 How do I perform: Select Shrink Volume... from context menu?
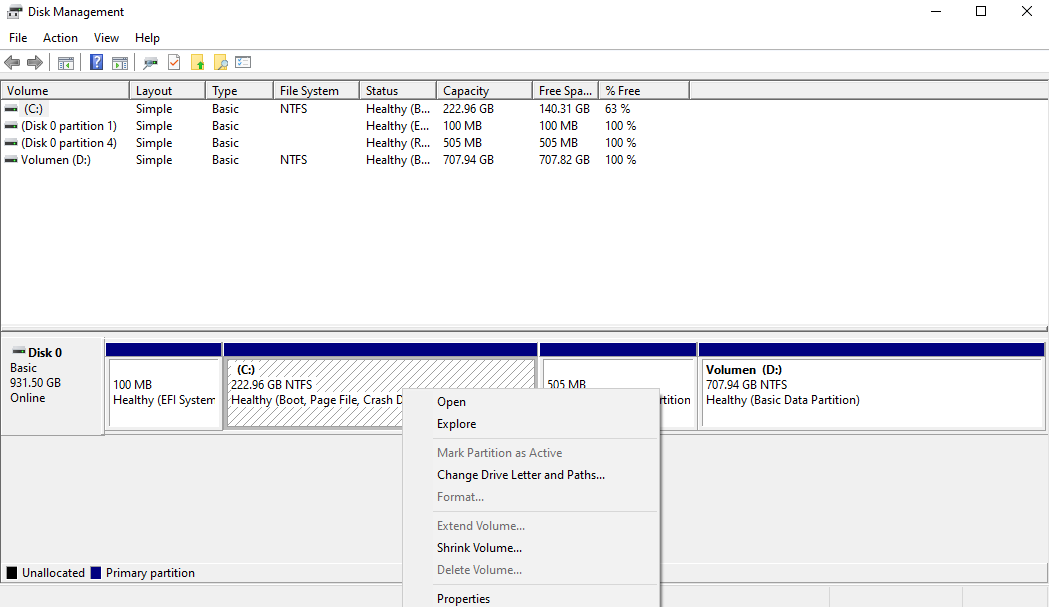[531, 547]
